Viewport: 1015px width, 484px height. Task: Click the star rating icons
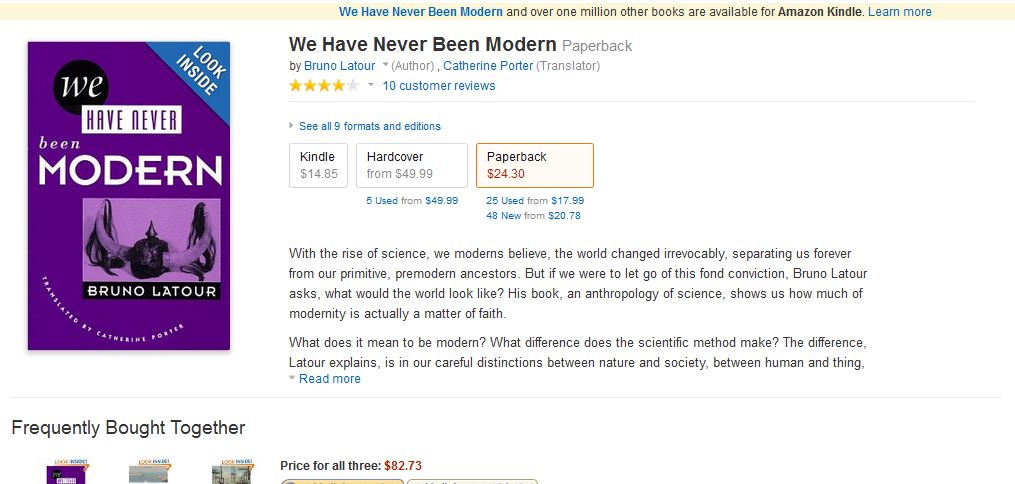[323, 86]
